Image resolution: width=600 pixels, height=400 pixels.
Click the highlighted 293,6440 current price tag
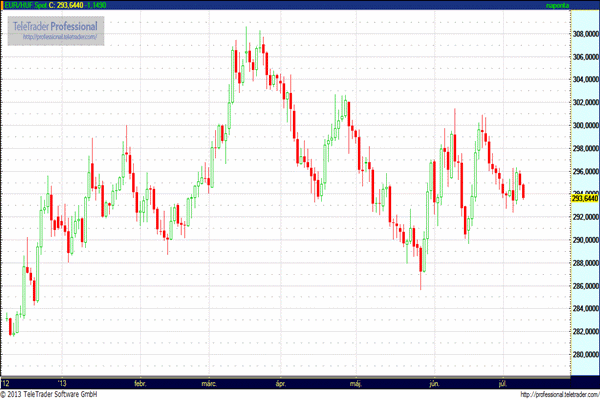584,199
